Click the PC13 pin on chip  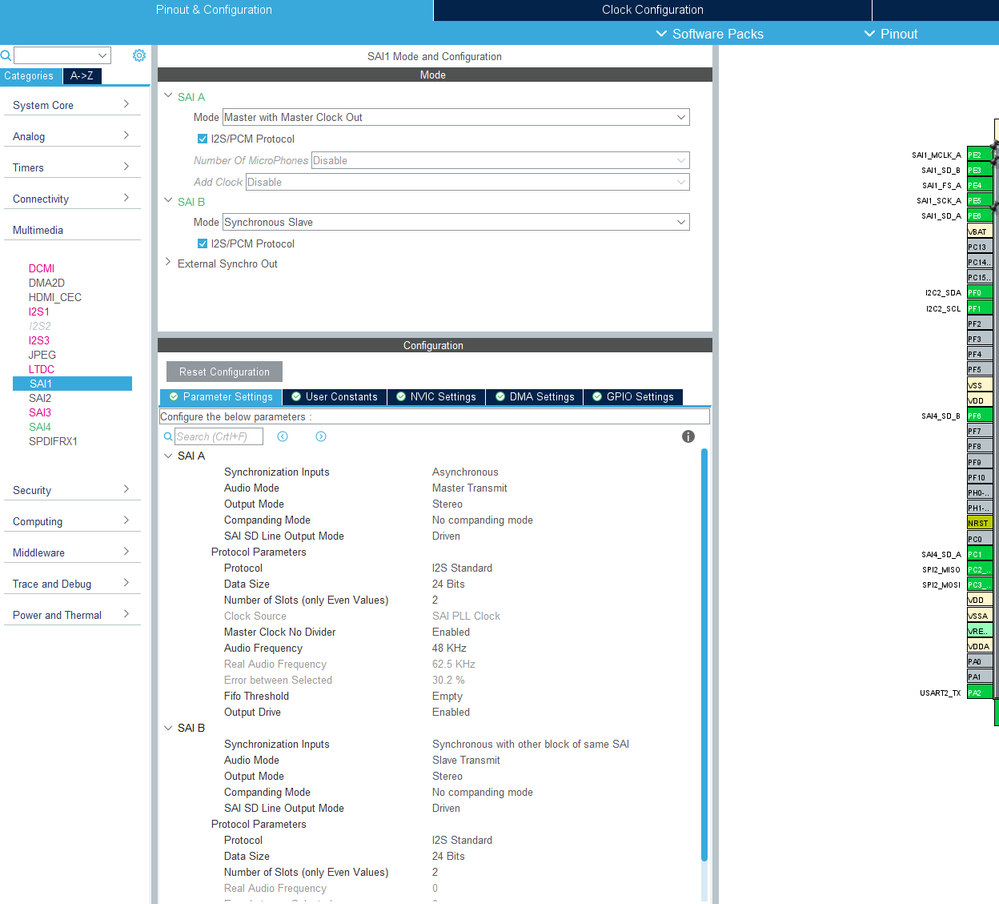click(979, 247)
